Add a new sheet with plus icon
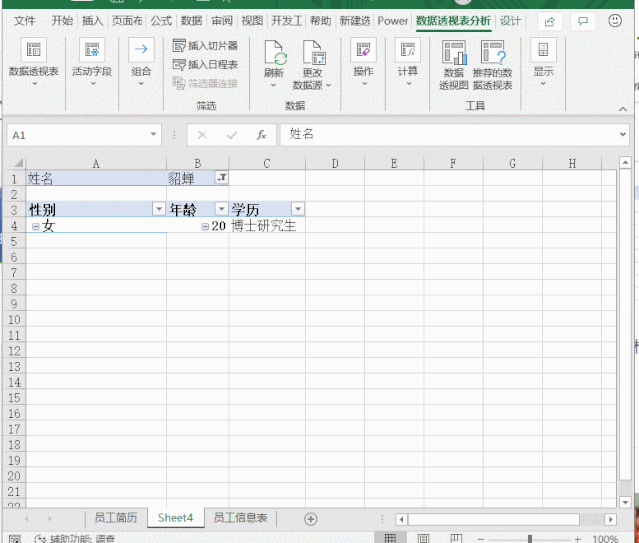639x543 pixels. point(311,519)
